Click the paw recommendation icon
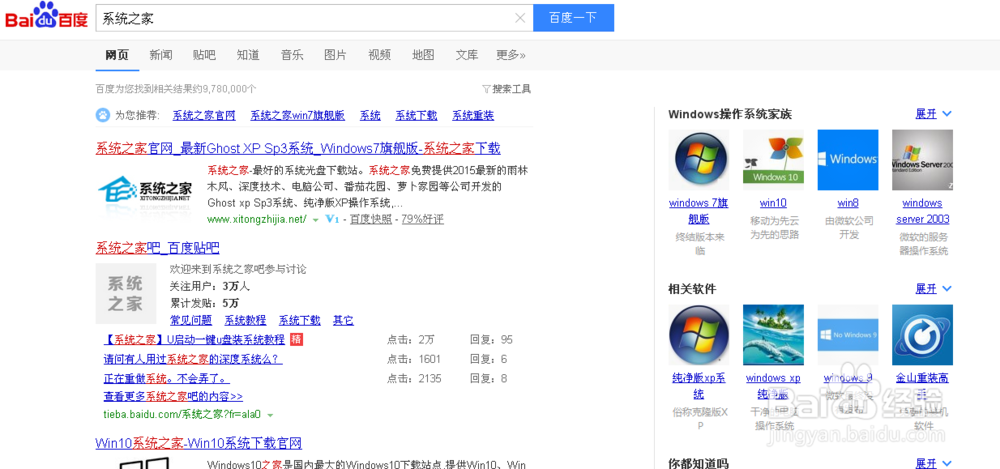 pos(103,115)
